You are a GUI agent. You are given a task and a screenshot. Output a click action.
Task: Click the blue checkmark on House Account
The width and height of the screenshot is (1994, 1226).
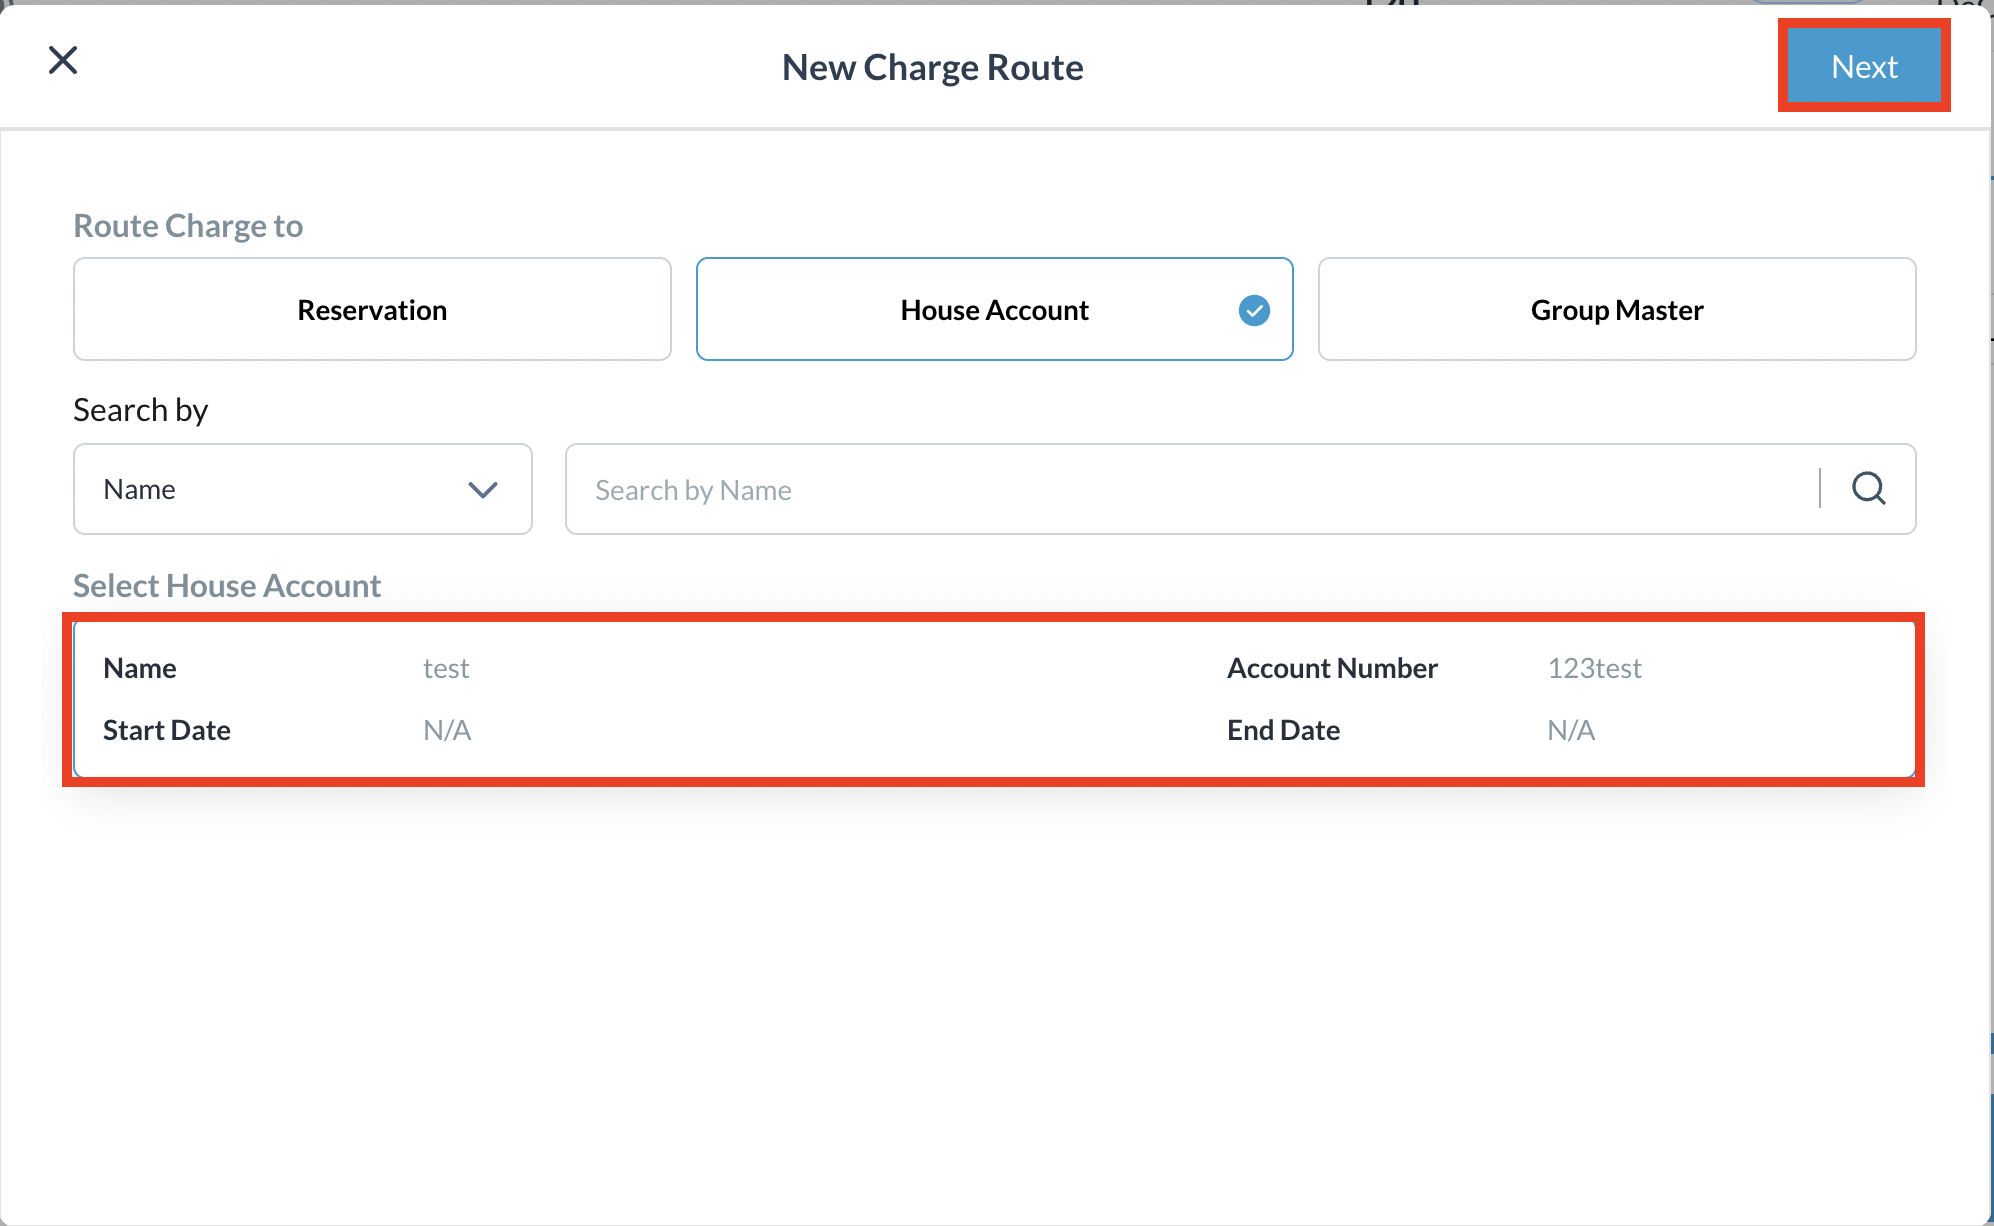(x=1254, y=311)
